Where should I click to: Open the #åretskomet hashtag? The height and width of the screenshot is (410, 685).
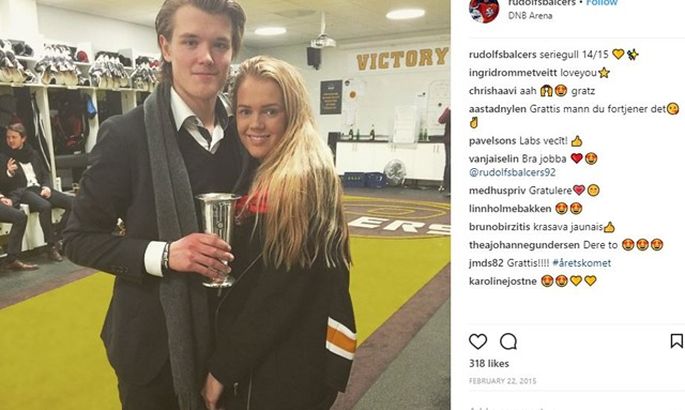point(581,263)
